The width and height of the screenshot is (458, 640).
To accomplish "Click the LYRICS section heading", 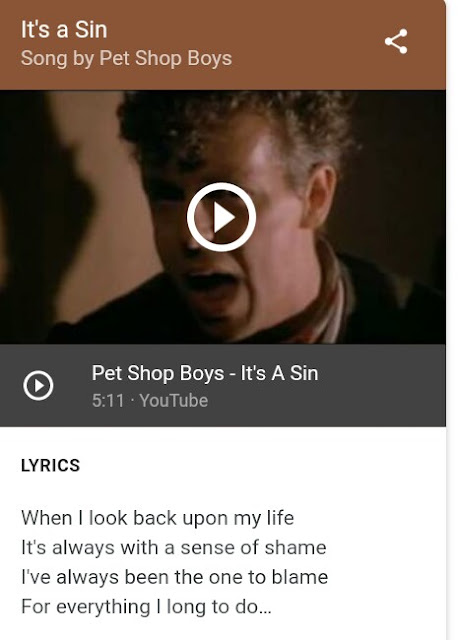I will point(50,465).
